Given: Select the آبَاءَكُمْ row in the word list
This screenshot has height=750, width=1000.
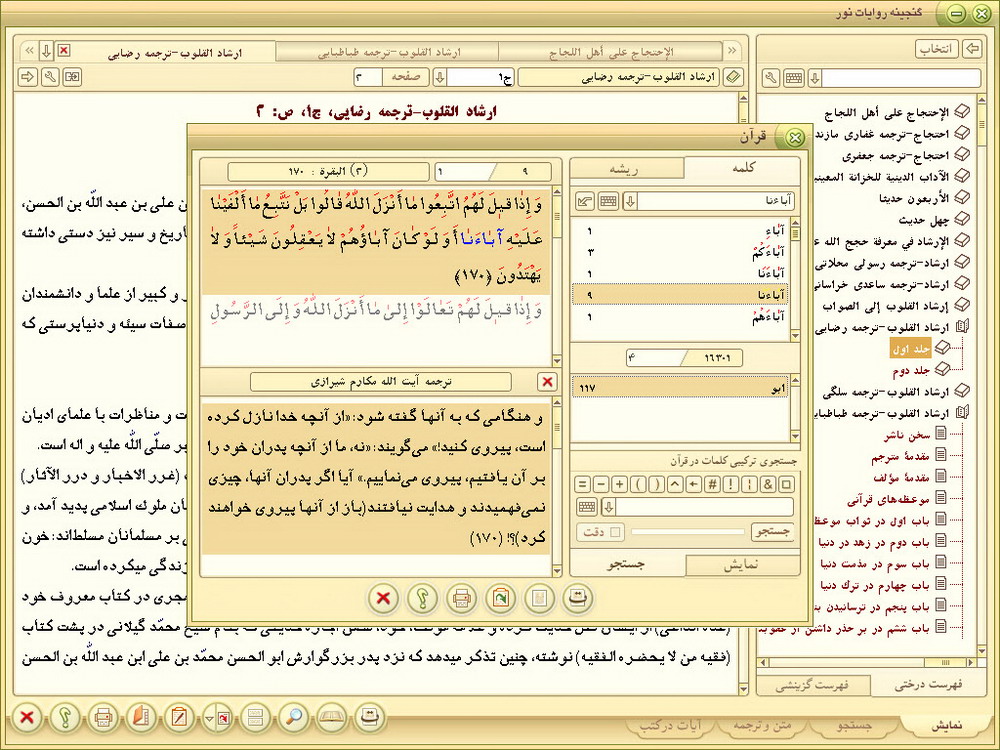Looking at the screenshot, I should (680, 252).
